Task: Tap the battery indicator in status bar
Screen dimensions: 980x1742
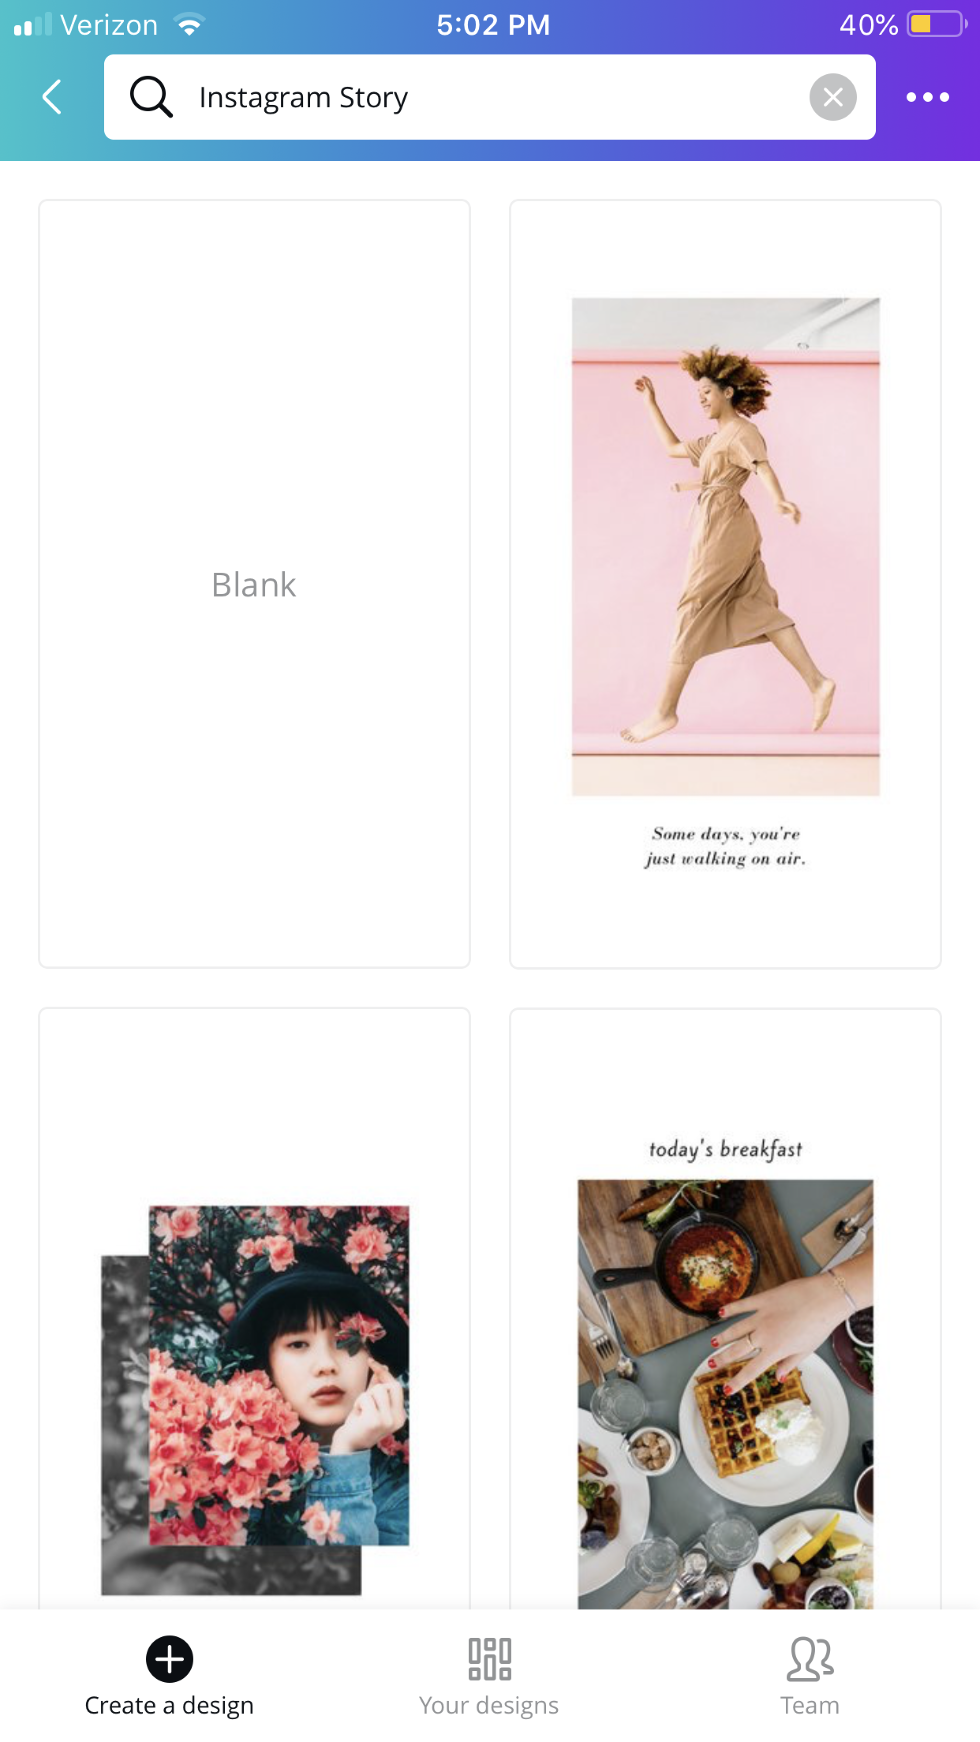Action: (x=937, y=24)
